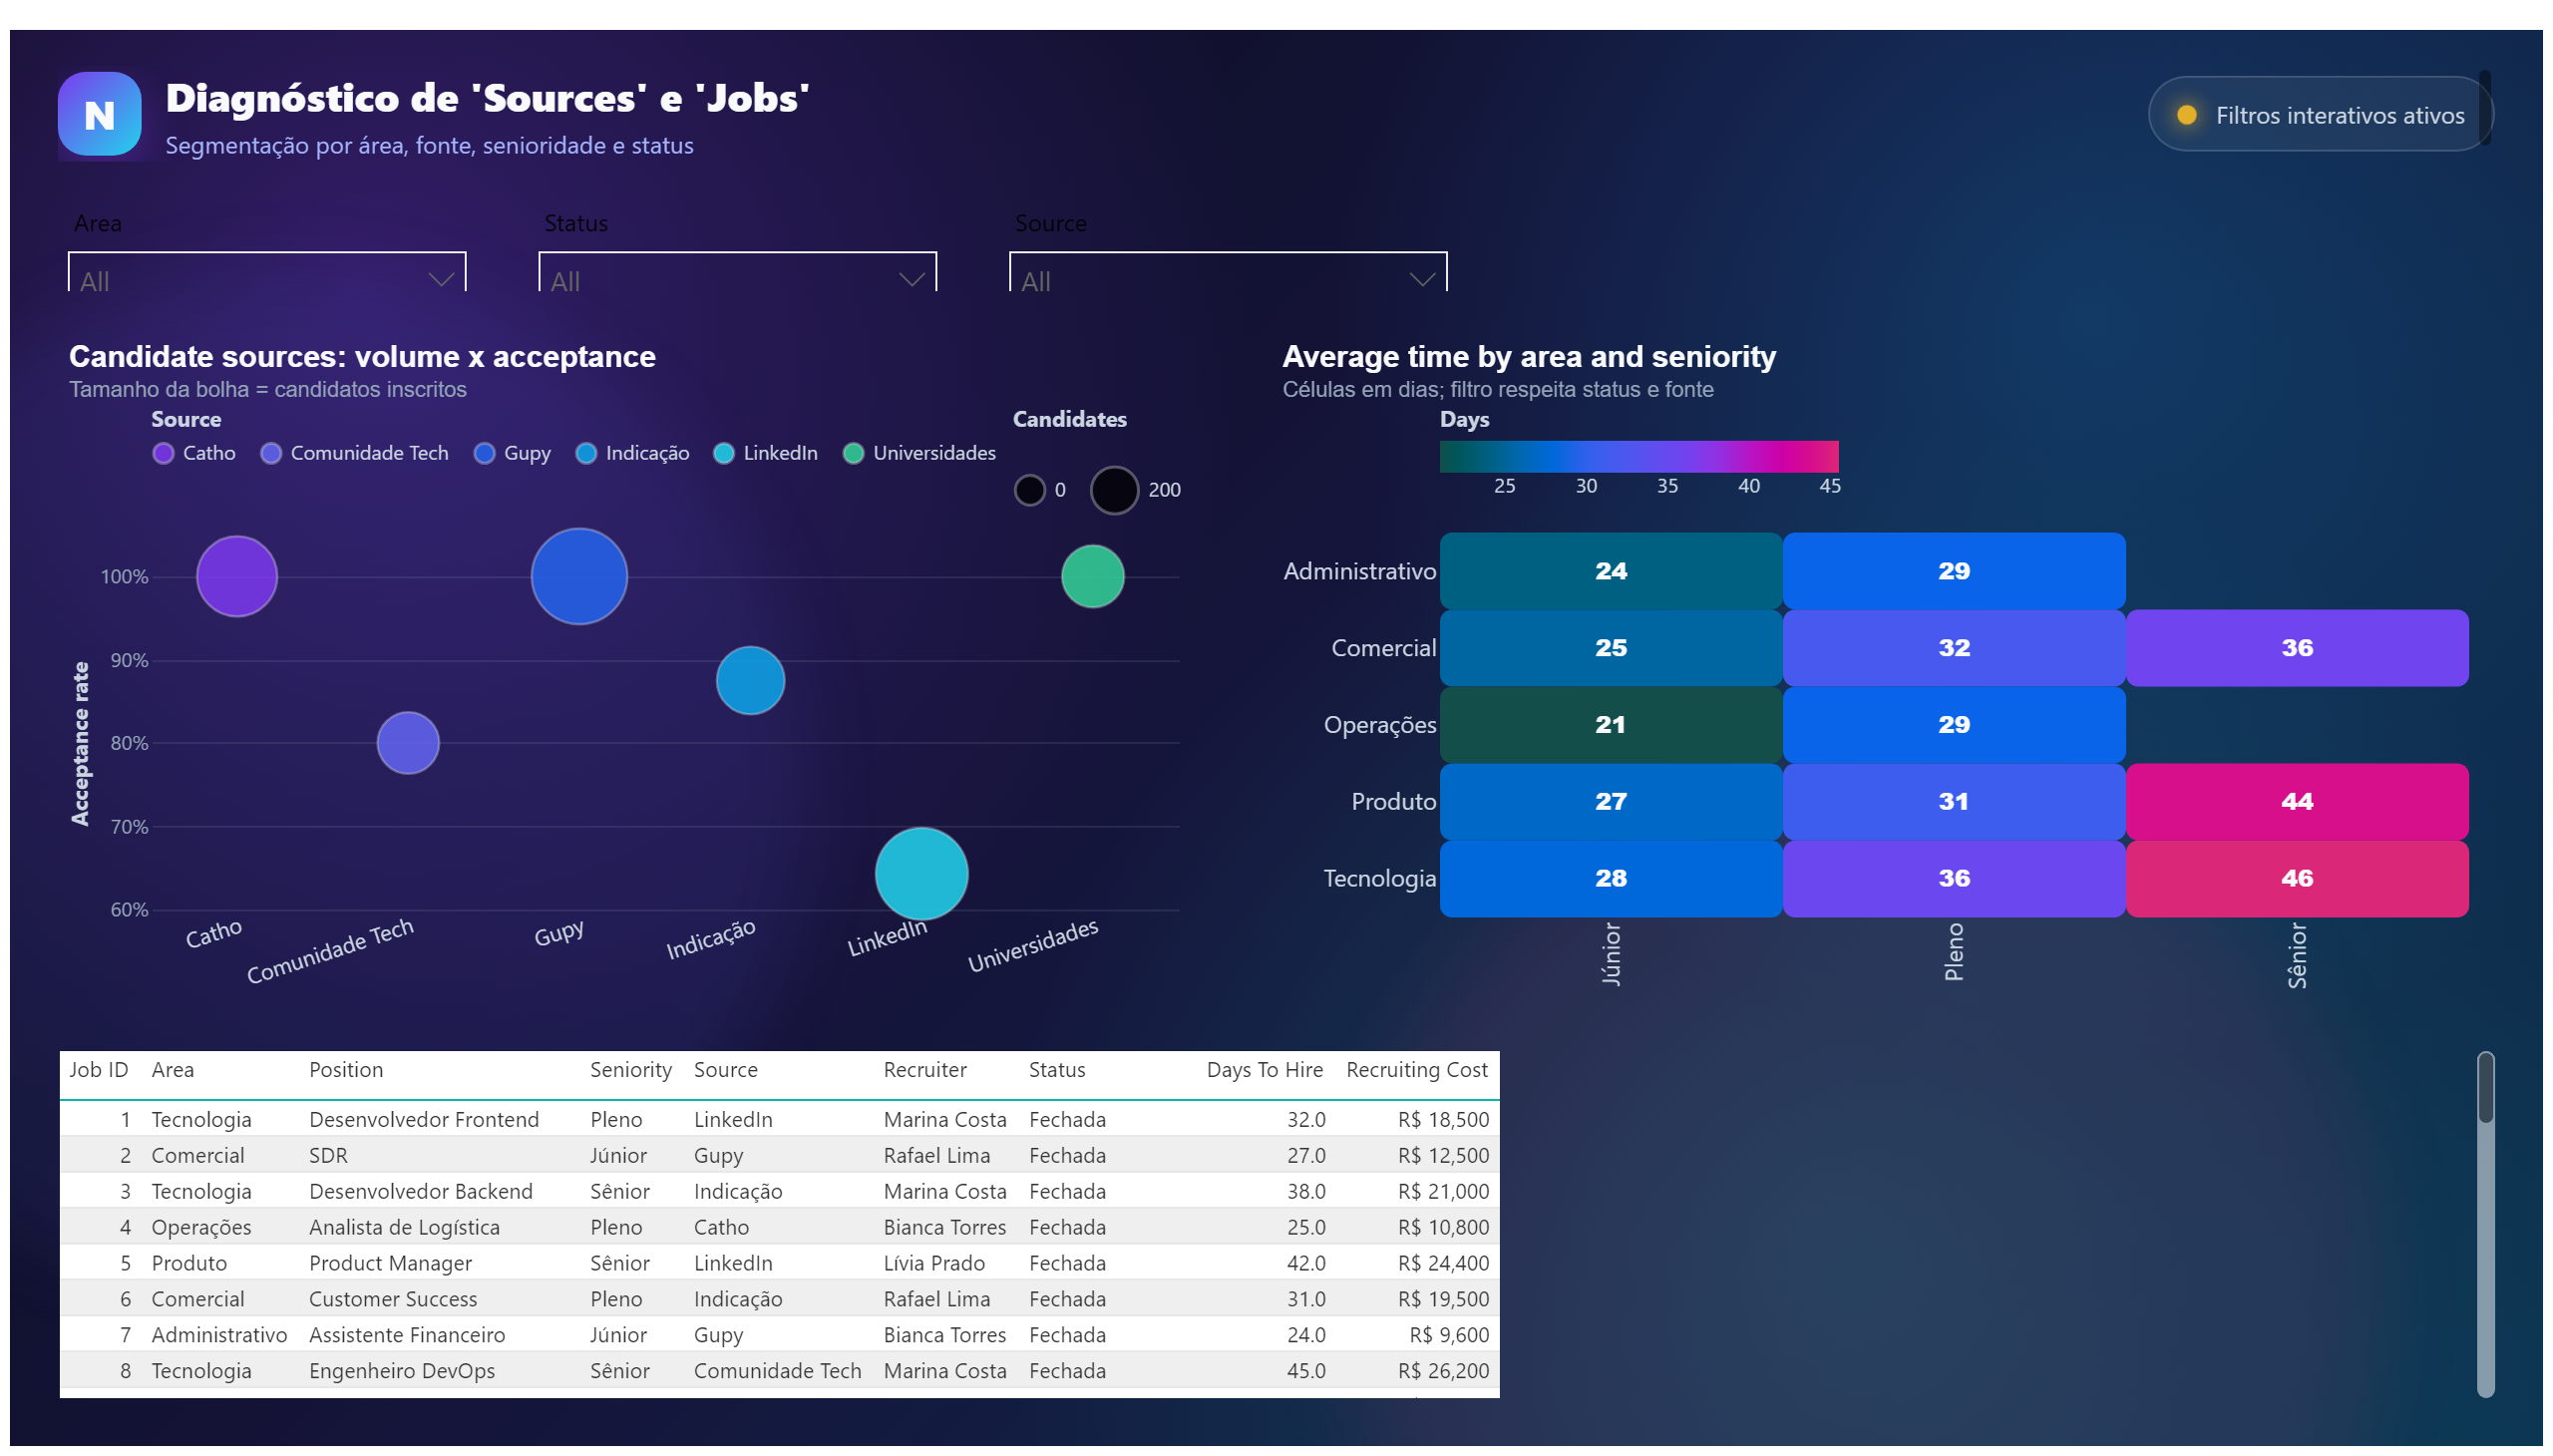This screenshot has width=2553, height=1456.
Task: Click the LinkedIn legend marker
Action: coord(724,454)
